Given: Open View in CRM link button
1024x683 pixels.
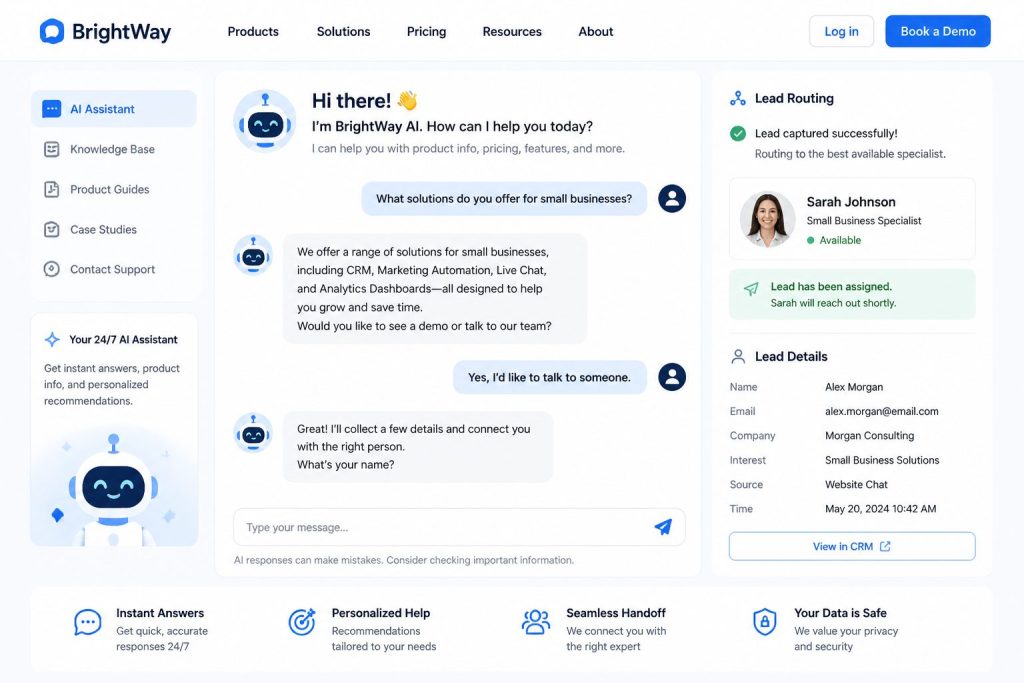Looking at the screenshot, I should pos(852,547).
